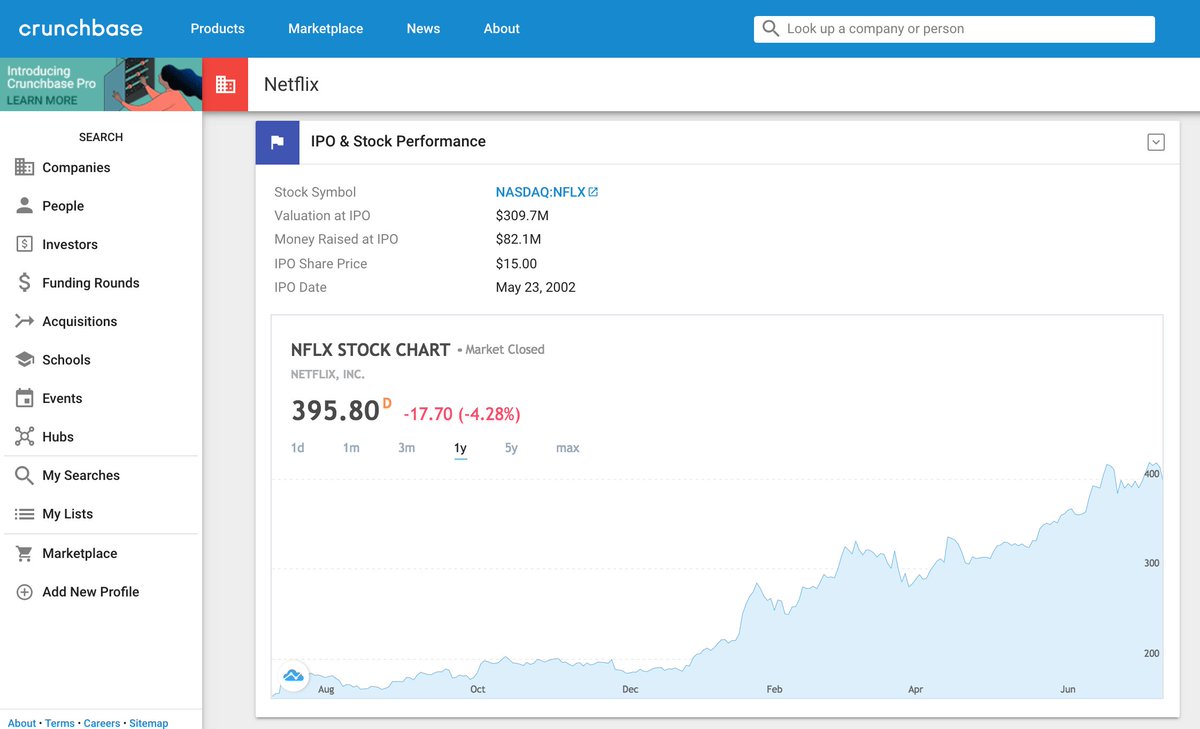Click the external link icon beside NASDAQ:NFLX
The width and height of the screenshot is (1200, 729).
[x=593, y=192]
